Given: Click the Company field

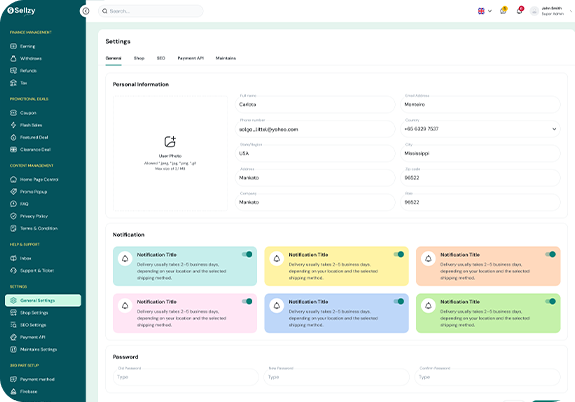Looking at the screenshot, I should [315, 202].
